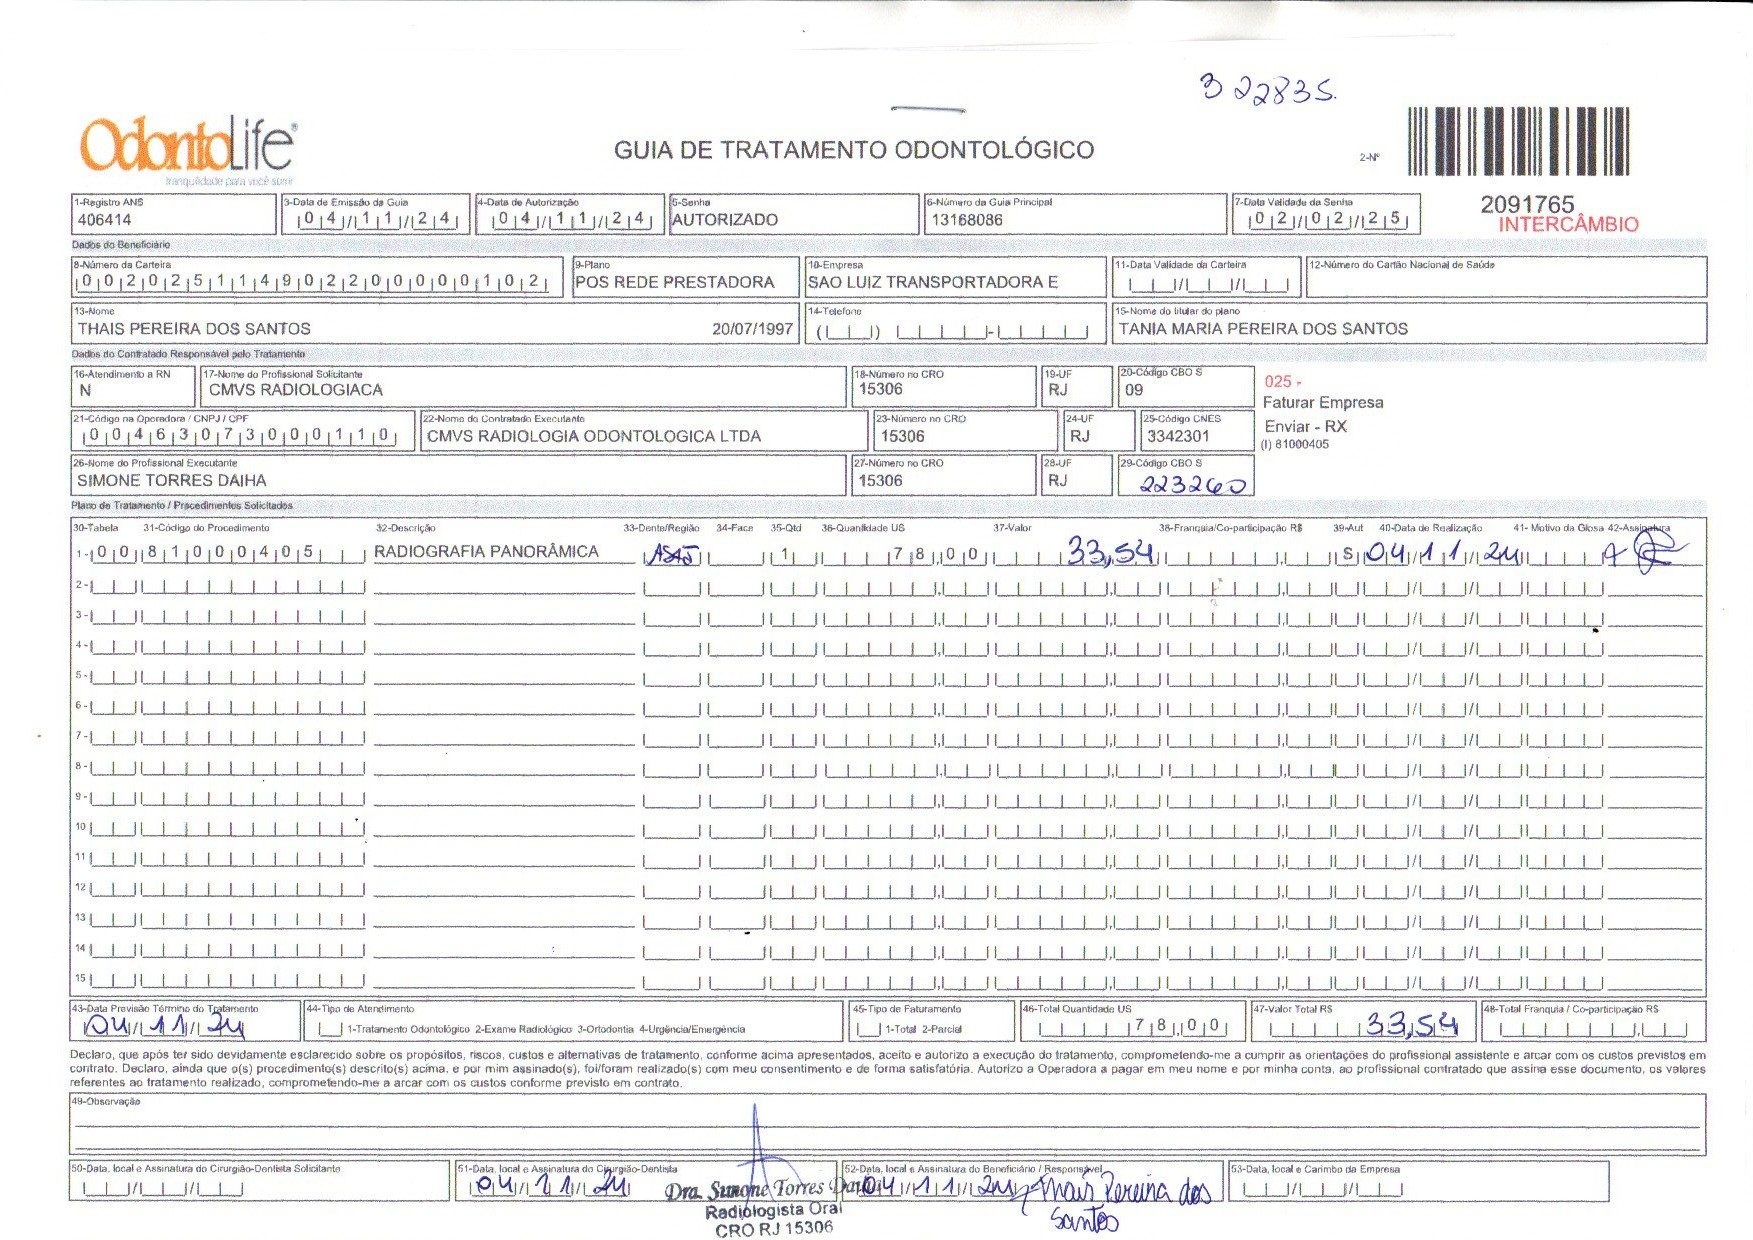Viewport: 1753px width, 1240px height.
Task: Select the note 'Enviar - RX'
Action: 1305,427
